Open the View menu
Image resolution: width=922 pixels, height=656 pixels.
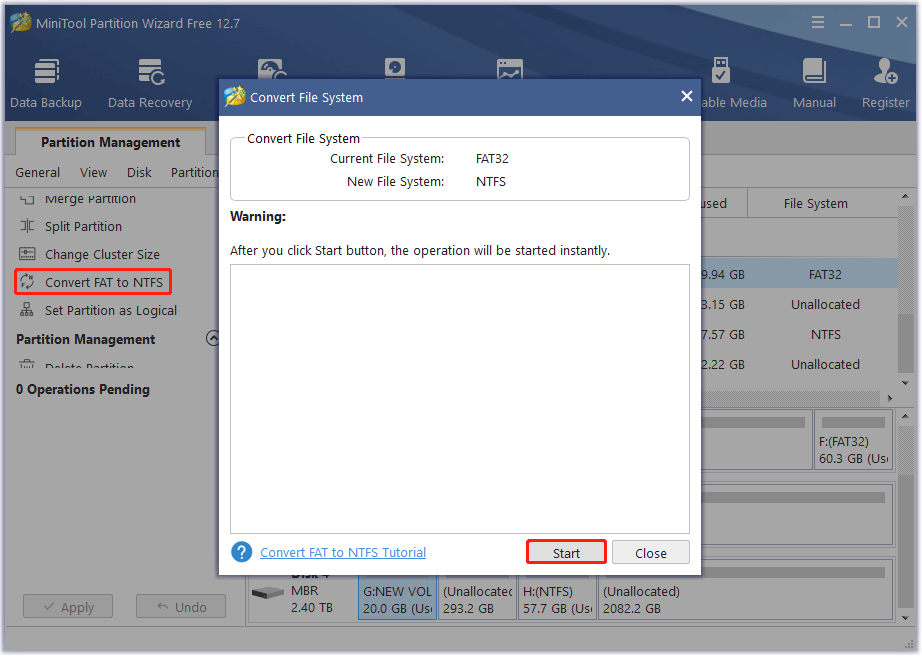pos(93,172)
